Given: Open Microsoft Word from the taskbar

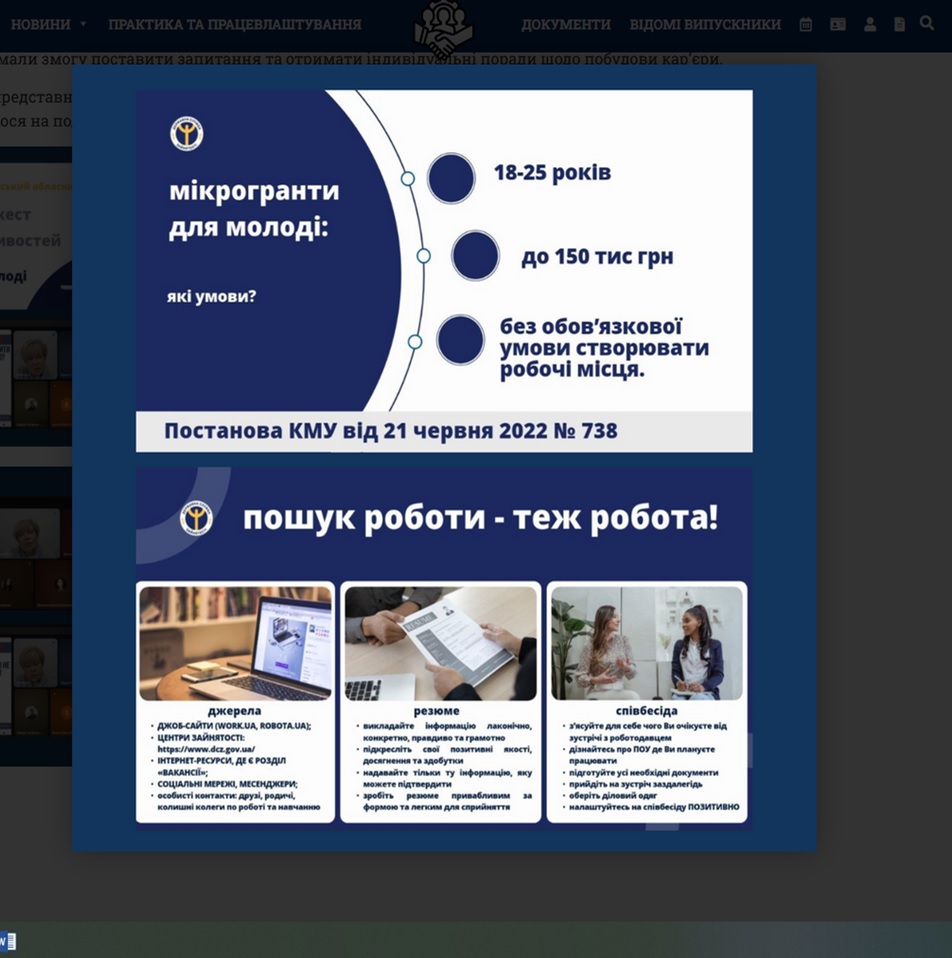Looking at the screenshot, I should tap(8, 941).
